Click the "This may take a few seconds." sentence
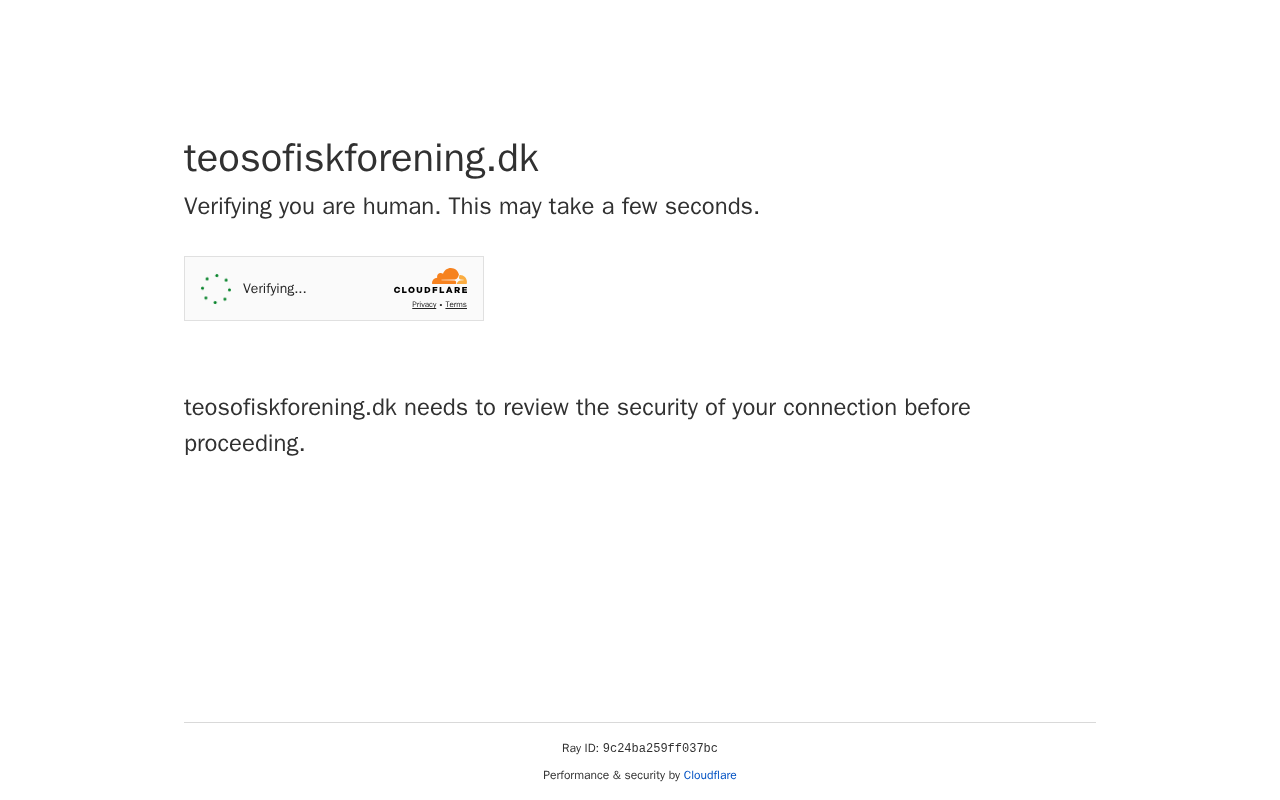The image size is (1280, 800). [603, 207]
